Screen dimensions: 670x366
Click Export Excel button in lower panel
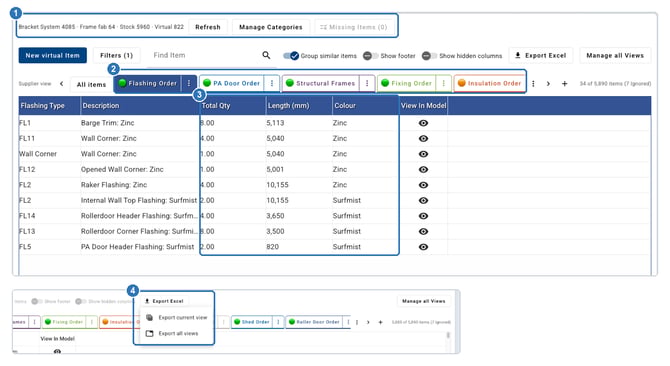(165, 301)
